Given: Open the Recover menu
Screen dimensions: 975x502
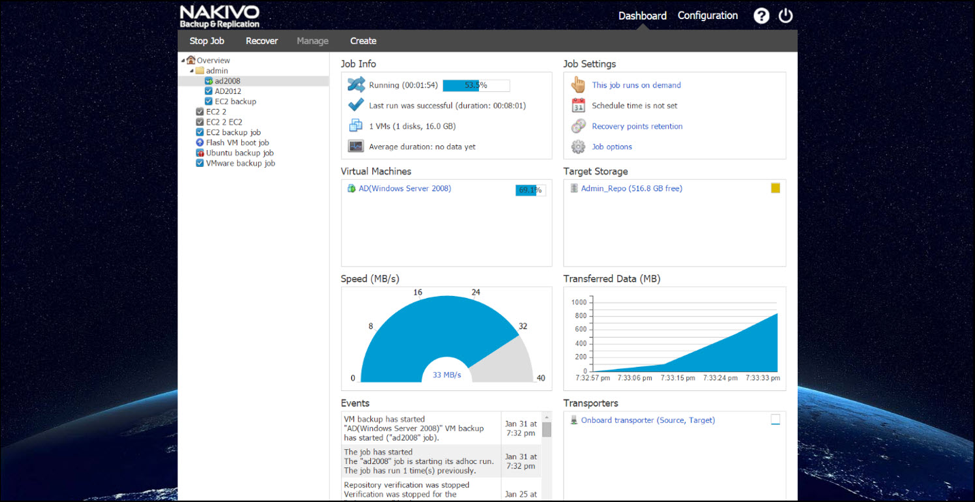Looking at the screenshot, I should [262, 41].
